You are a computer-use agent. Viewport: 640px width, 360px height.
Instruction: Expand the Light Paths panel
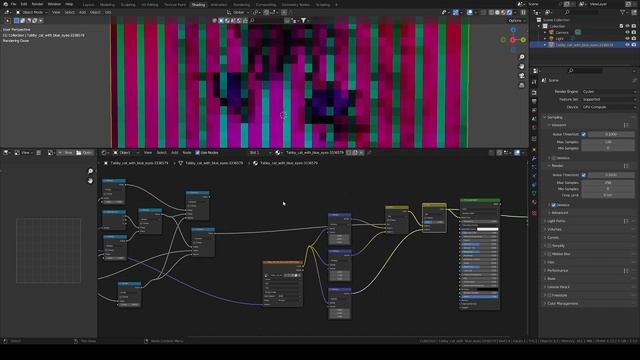(x=556, y=221)
